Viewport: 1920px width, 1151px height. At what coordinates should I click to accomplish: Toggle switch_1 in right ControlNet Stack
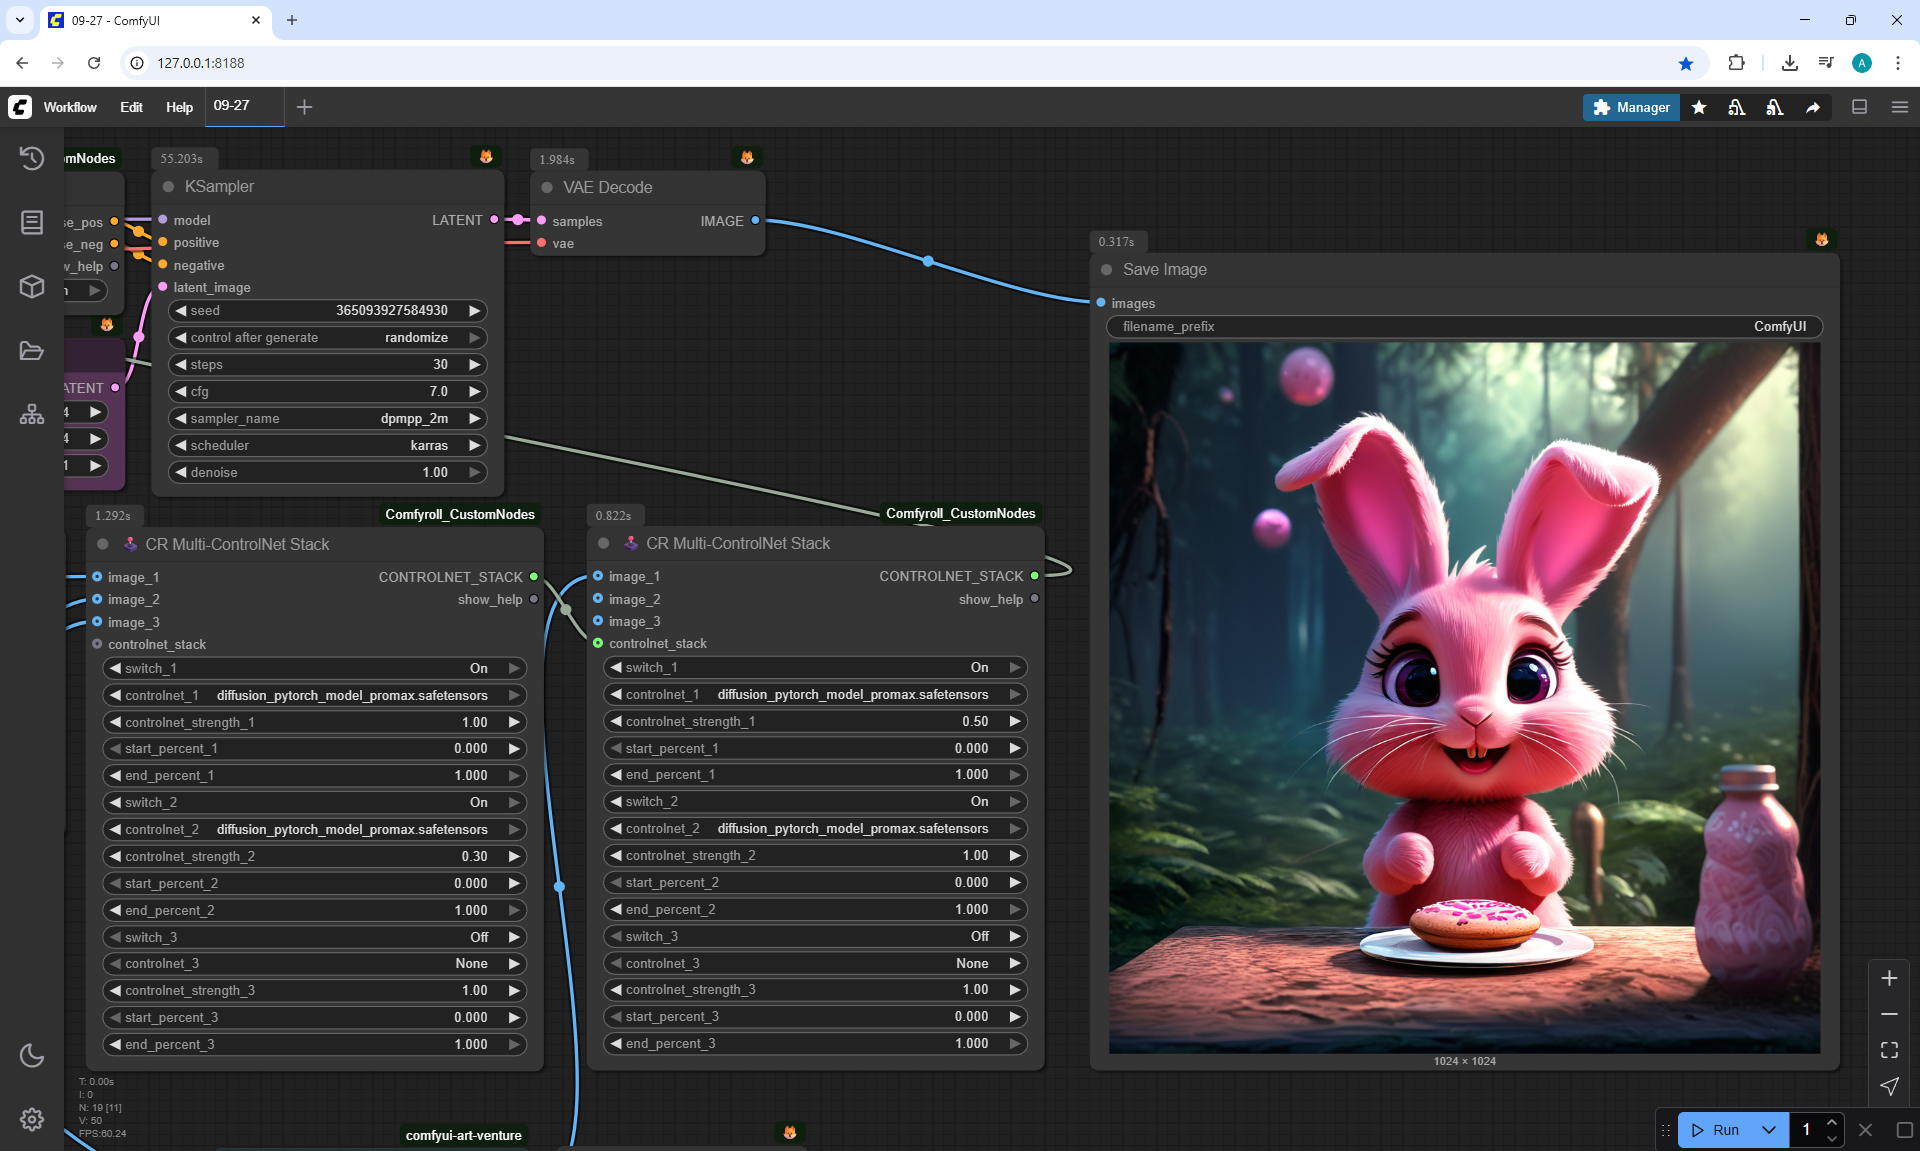[x=815, y=667]
